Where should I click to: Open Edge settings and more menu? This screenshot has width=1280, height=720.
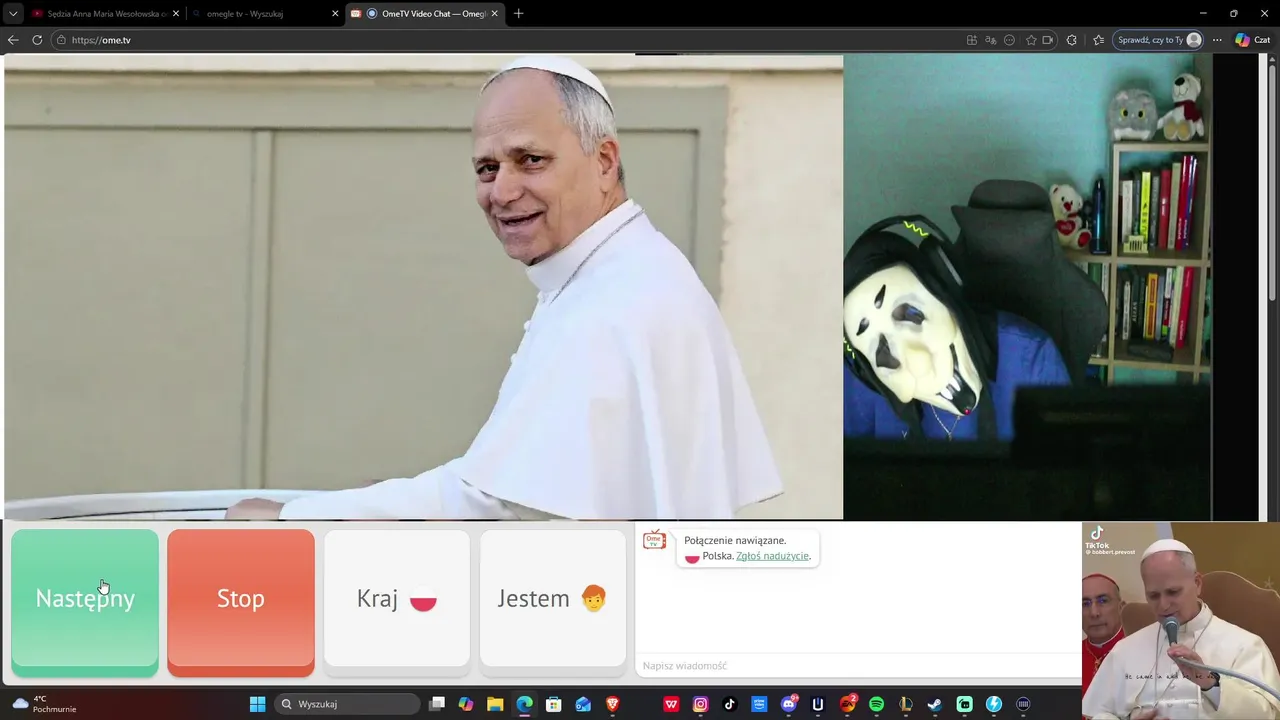1217,40
